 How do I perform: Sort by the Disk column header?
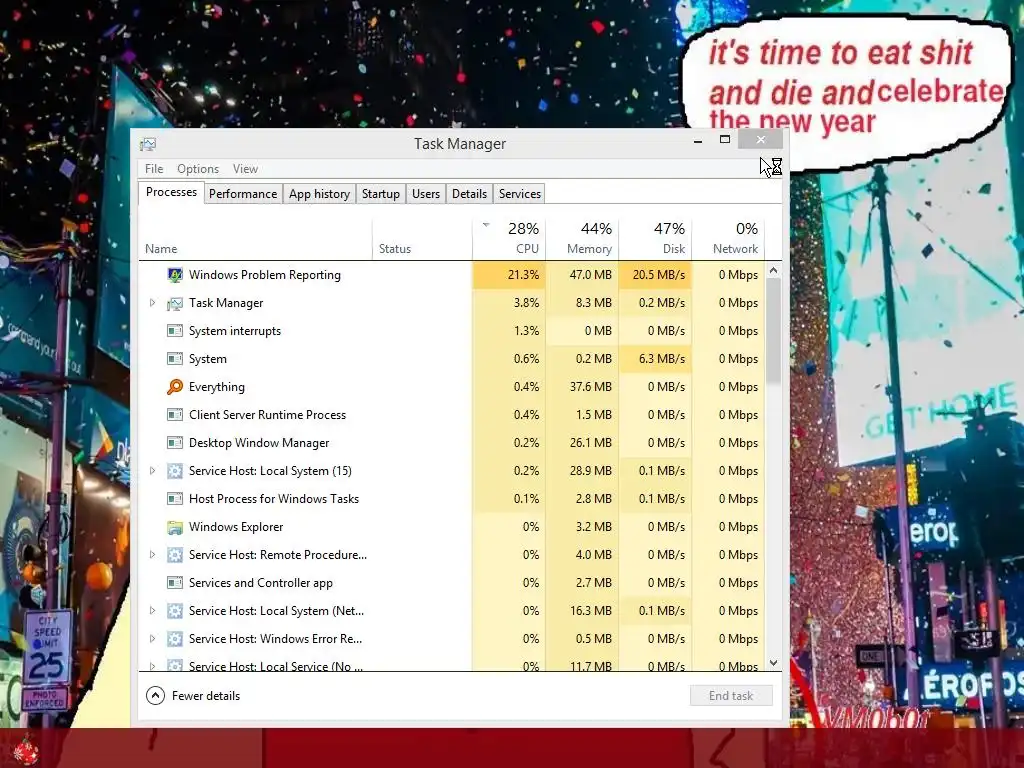[x=656, y=239]
